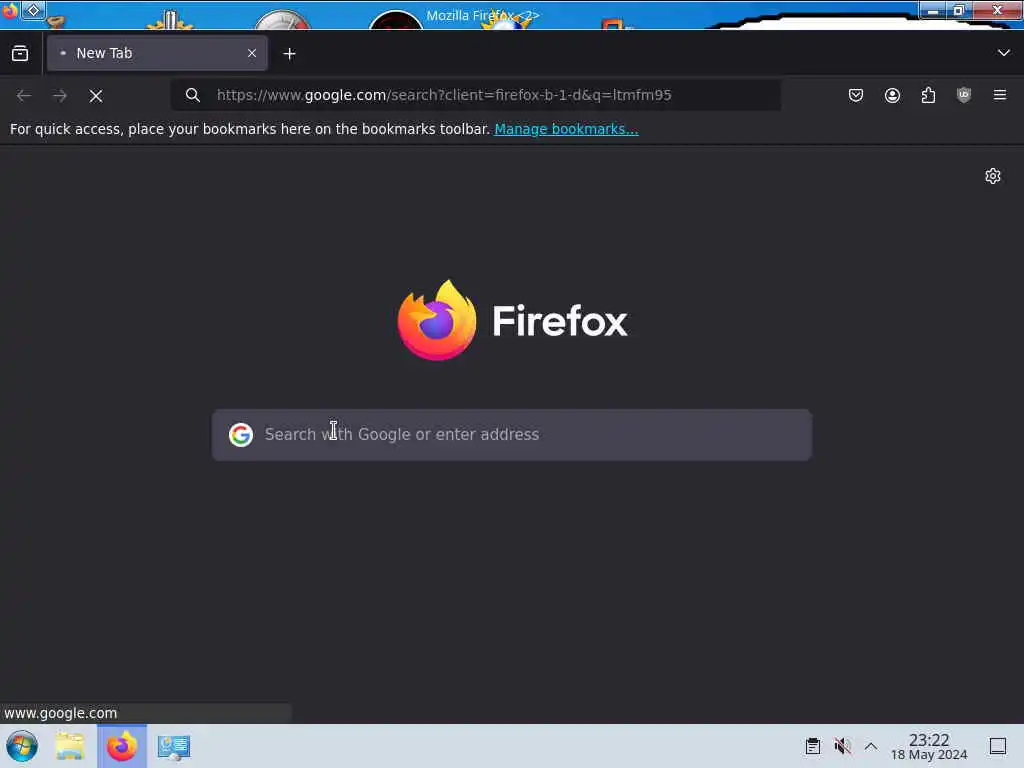This screenshot has width=1024, height=768.
Task: Expand the list all tabs chevron
Action: (1003, 53)
